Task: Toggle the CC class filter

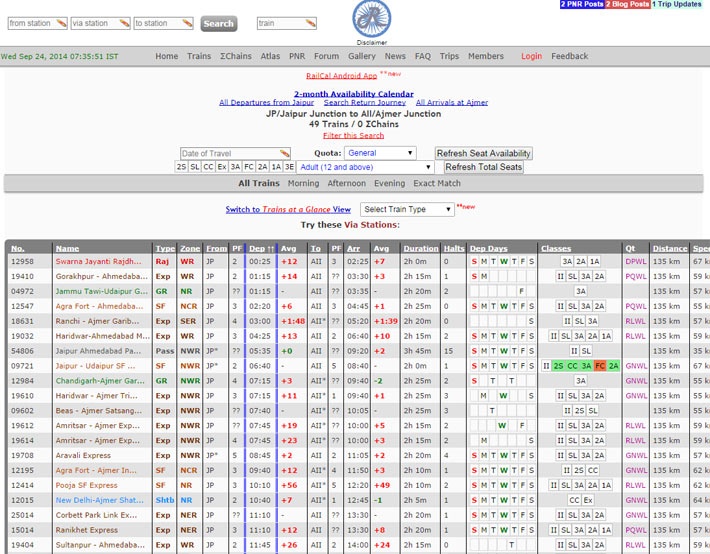Action: tap(208, 167)
